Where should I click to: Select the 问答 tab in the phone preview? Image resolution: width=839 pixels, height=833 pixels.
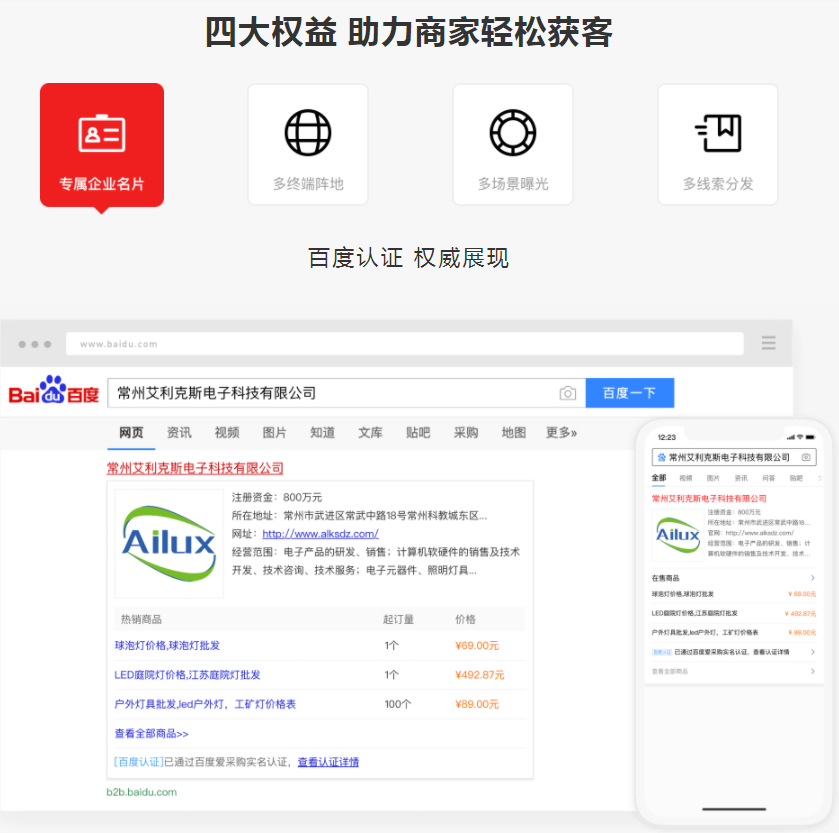point(768,478)
